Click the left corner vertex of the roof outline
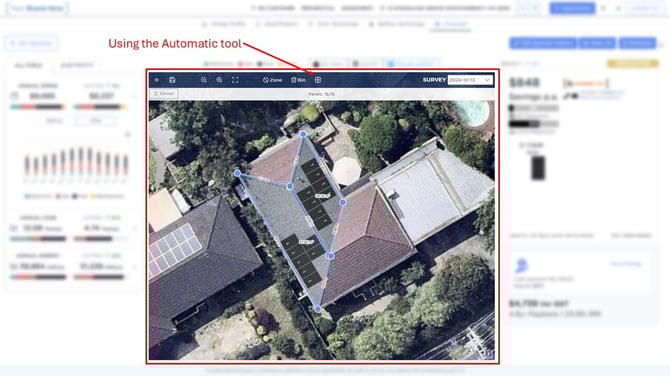The width and height of the screenshot is (670, 376). coord(237,173)
